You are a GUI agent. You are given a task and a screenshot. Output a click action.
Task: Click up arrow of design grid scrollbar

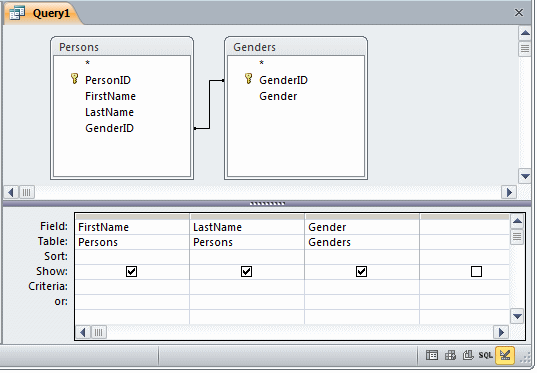point(517,221)
